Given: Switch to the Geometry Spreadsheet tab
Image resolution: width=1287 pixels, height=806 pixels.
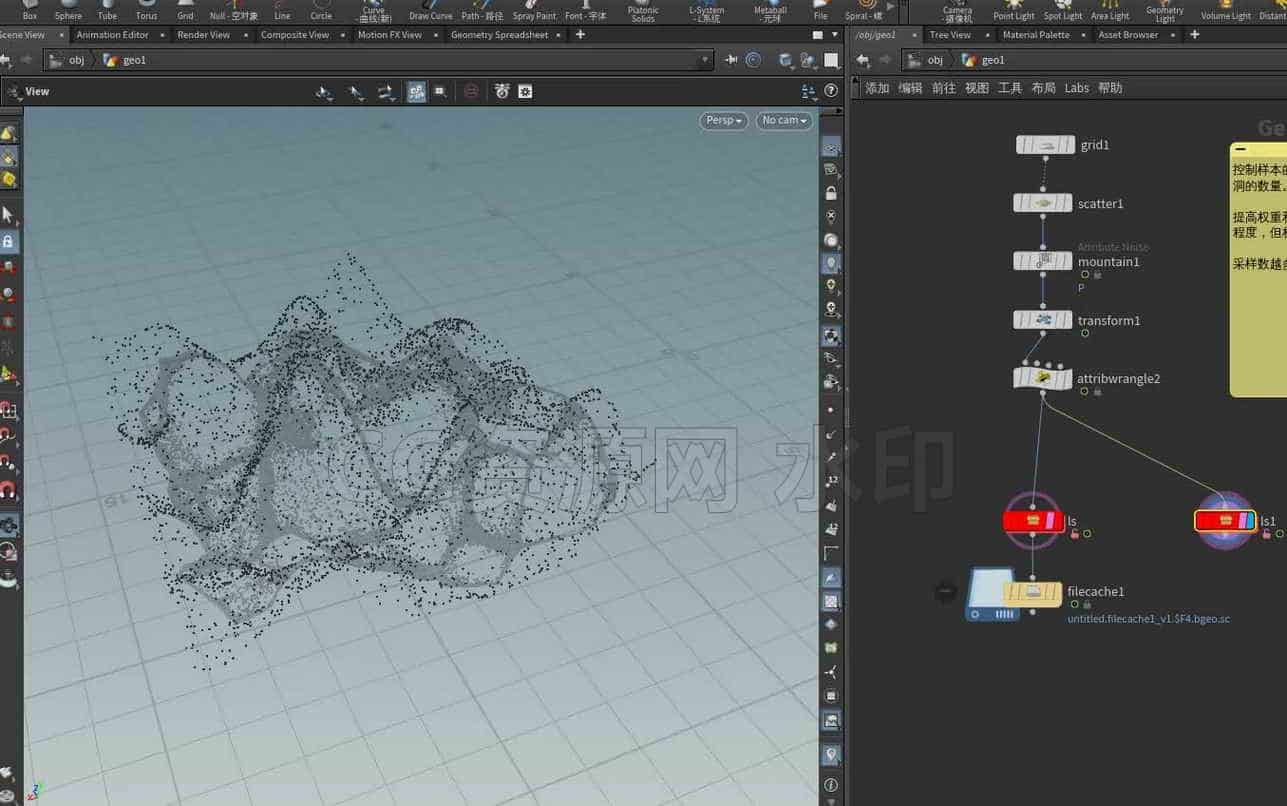Looking at the screenshot, I should pyautogui.click(x=499, y=34).
